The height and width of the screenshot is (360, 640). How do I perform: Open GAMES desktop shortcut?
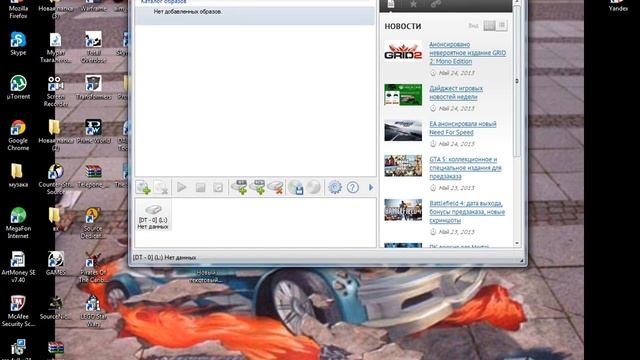coord(56,263)
